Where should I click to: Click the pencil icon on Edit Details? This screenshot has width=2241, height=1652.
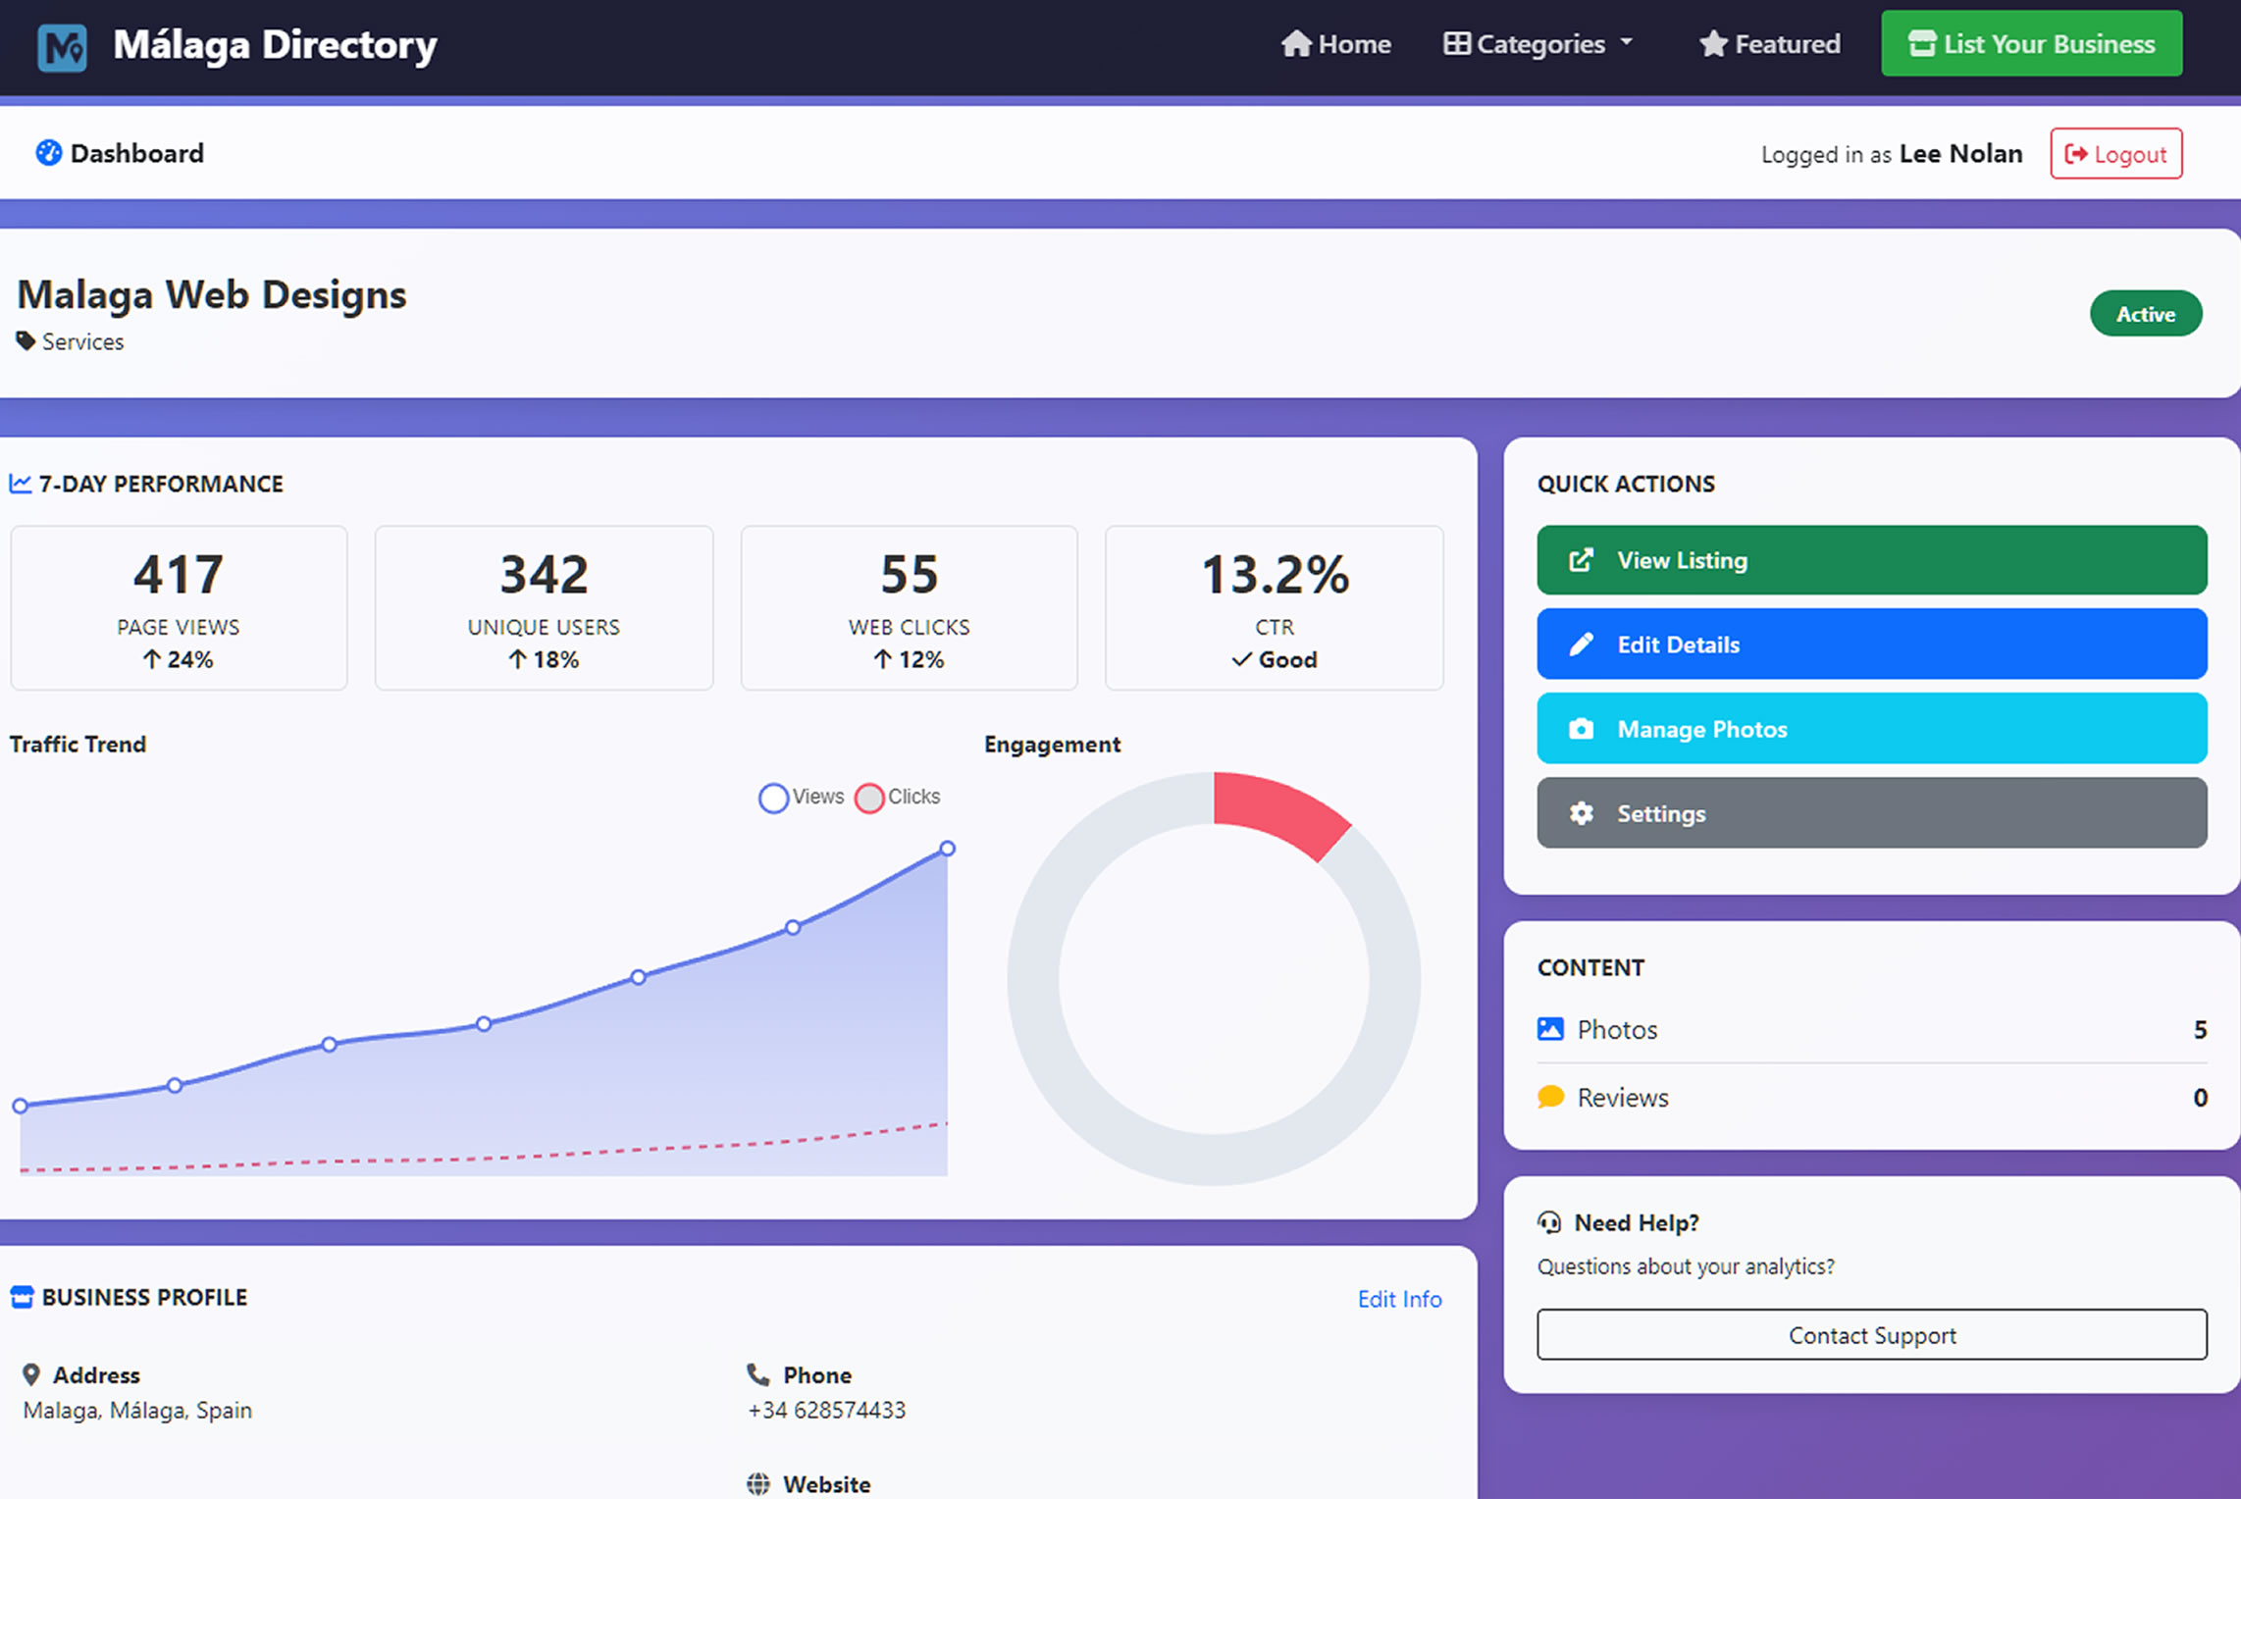point(1581,645)
